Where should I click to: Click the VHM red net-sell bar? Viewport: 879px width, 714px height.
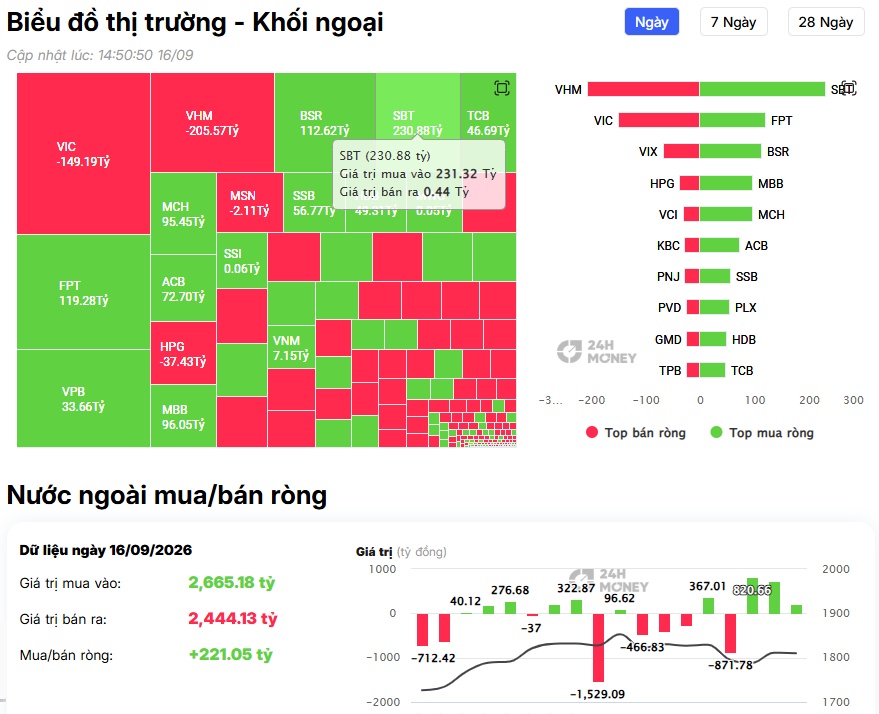click(643, 89)
